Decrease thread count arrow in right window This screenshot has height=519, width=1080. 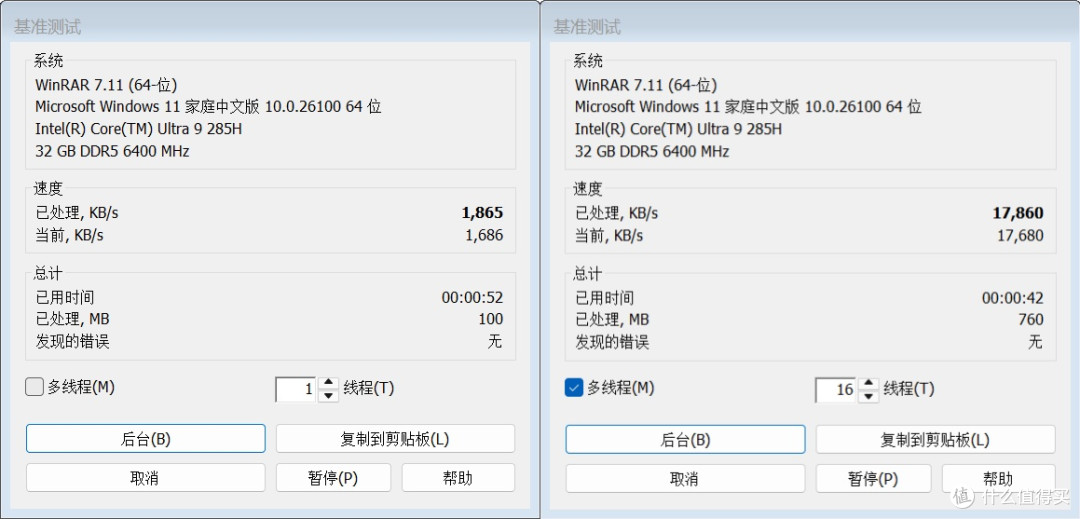click(869, 396)
